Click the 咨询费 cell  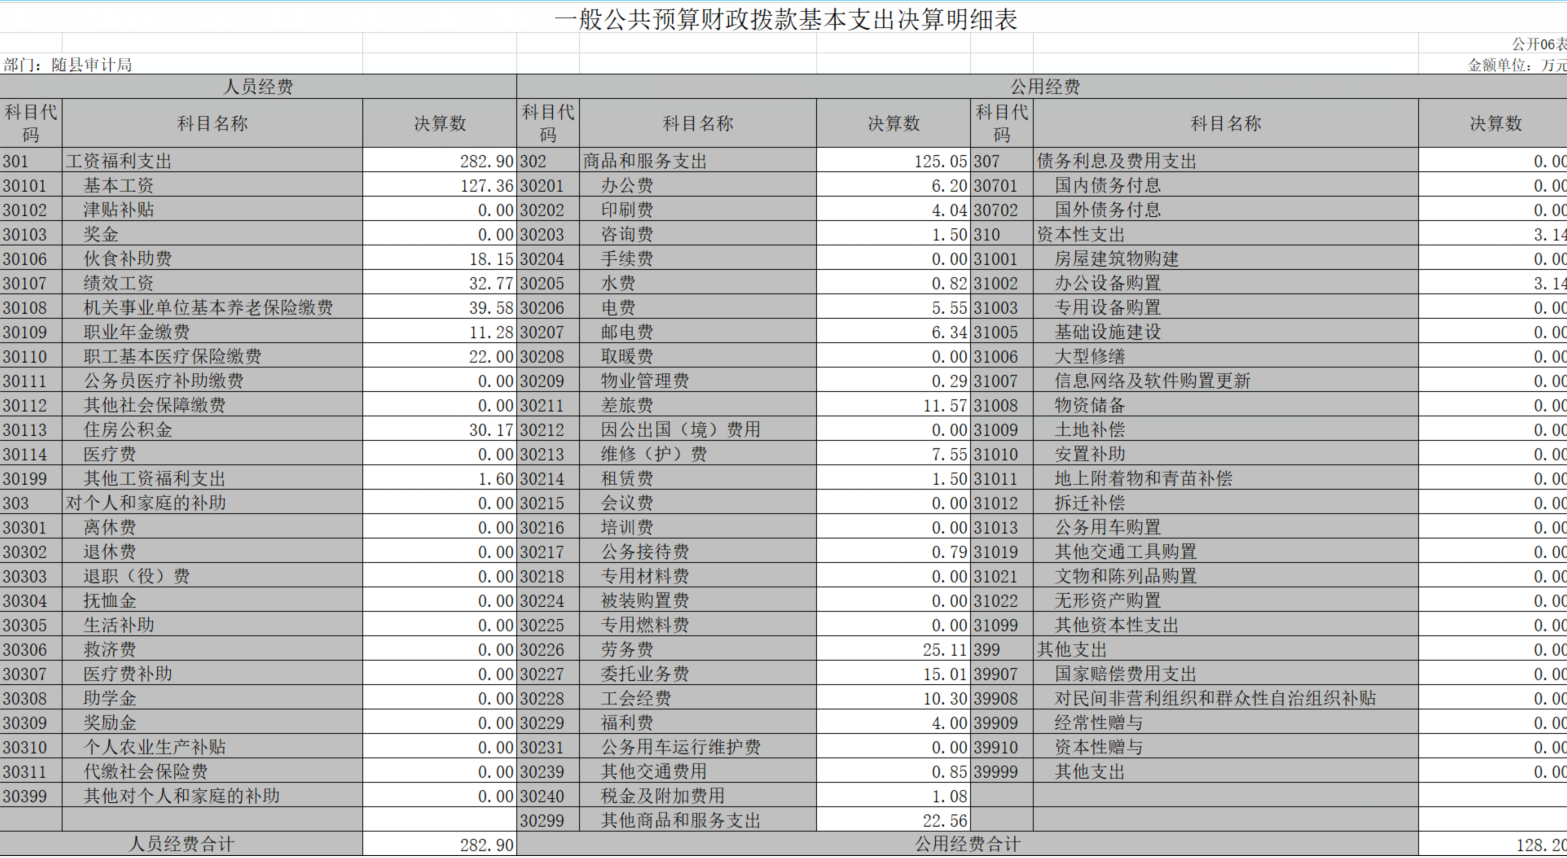(698, 235)
